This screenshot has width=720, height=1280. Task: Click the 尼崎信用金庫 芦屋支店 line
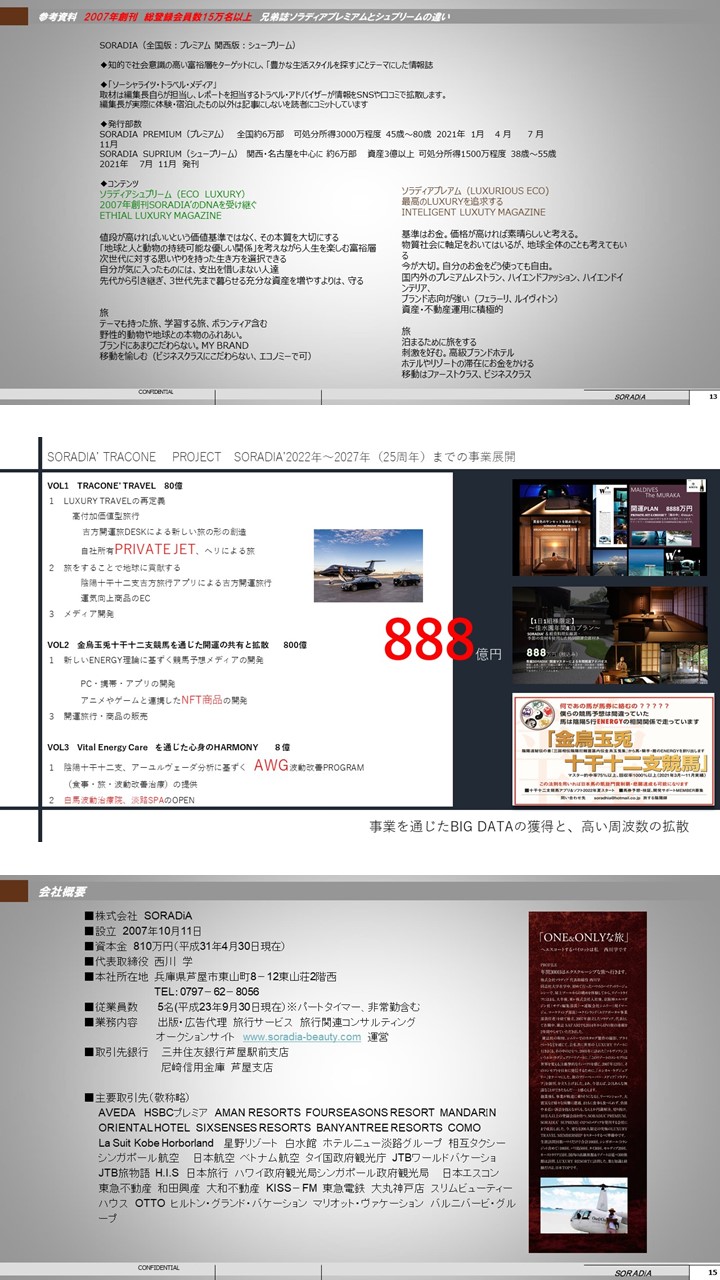click(219, 1068)
